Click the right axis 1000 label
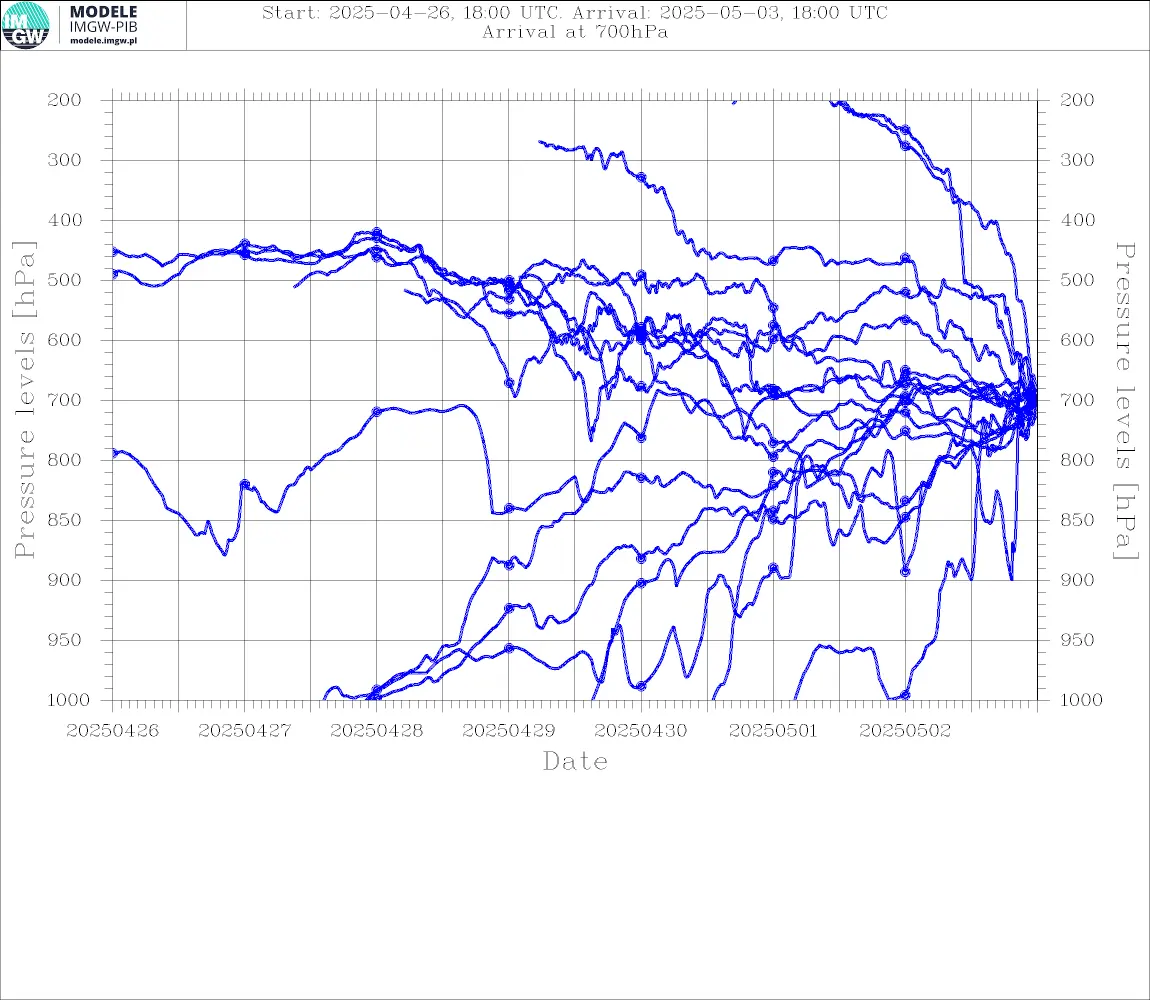The image size is (1150, 1000). coord(1081,700)
